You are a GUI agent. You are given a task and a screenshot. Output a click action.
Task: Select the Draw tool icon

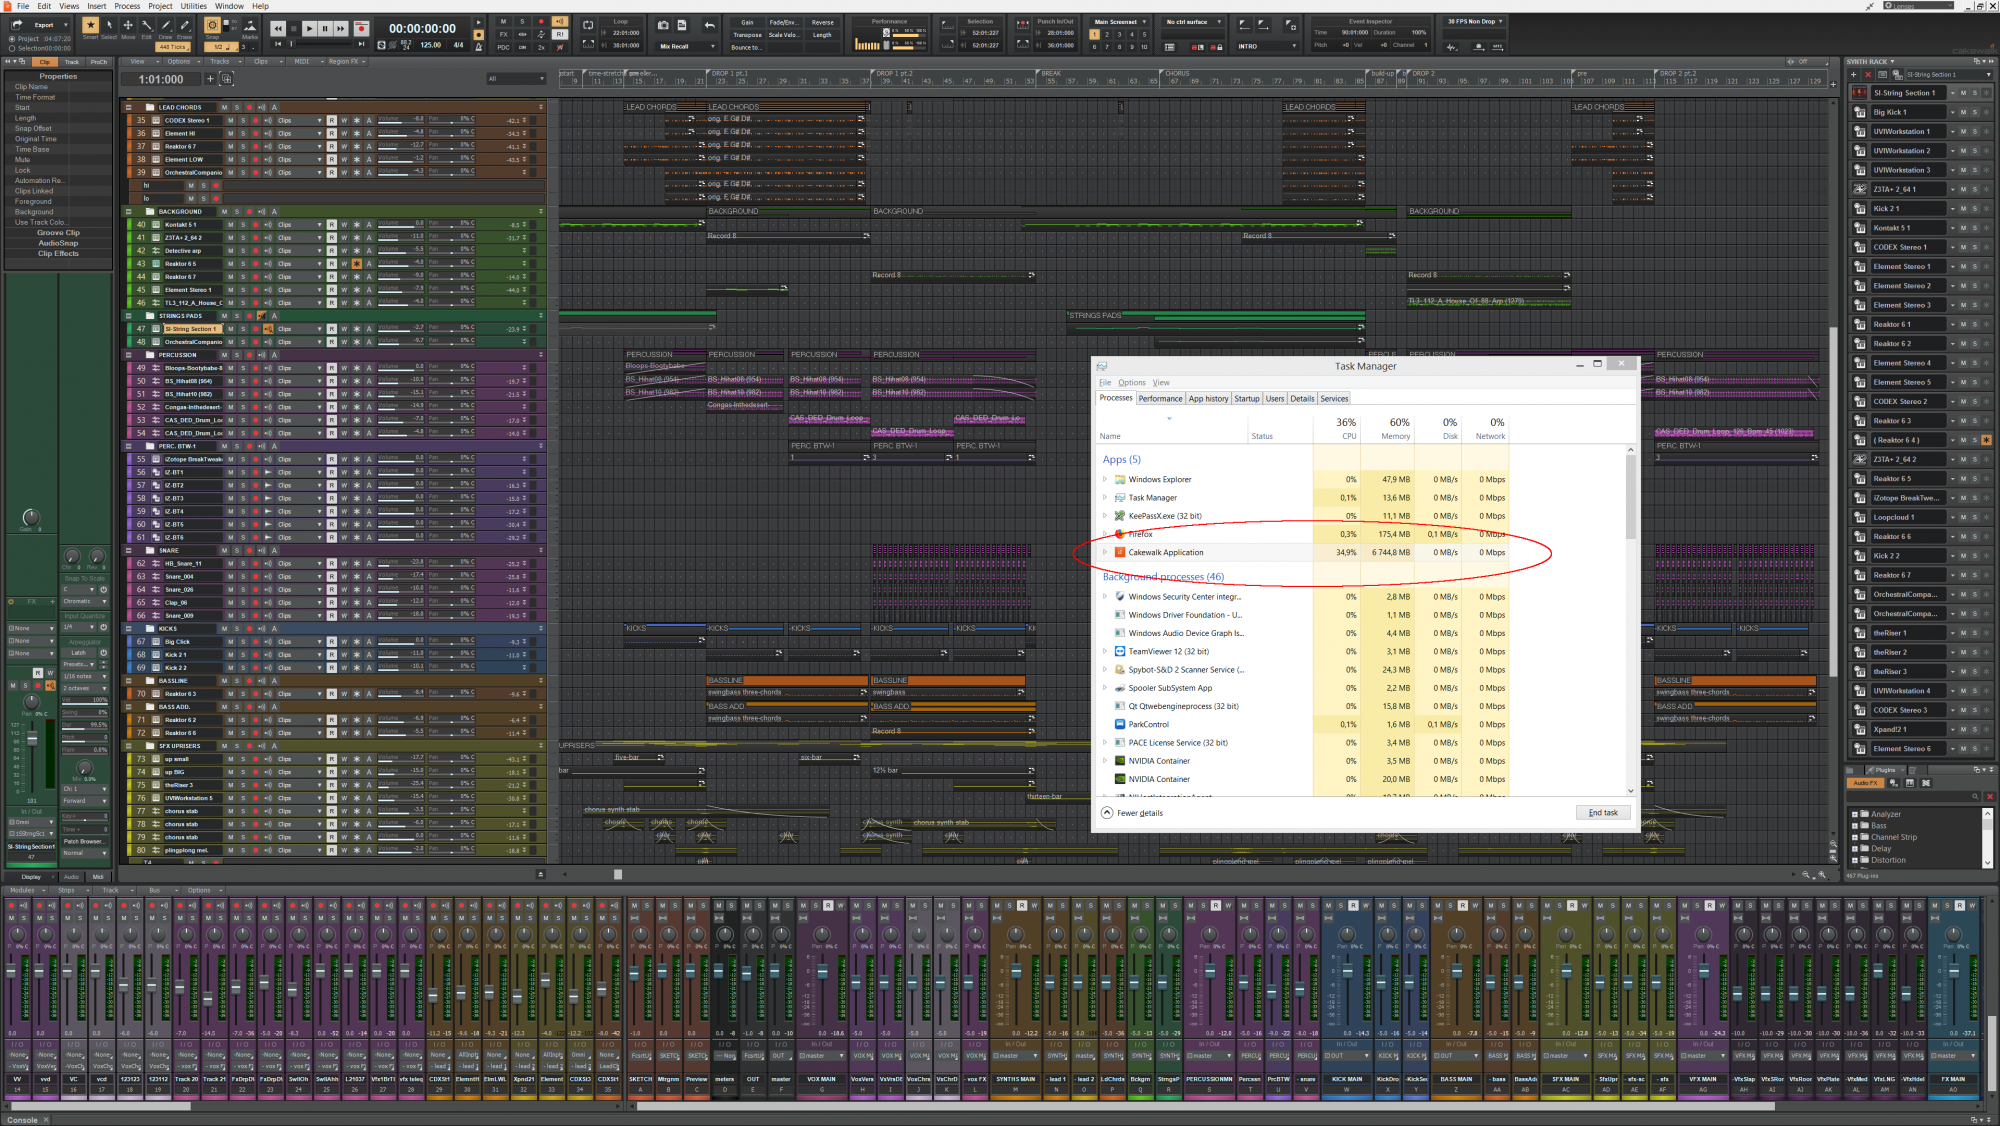165,25
